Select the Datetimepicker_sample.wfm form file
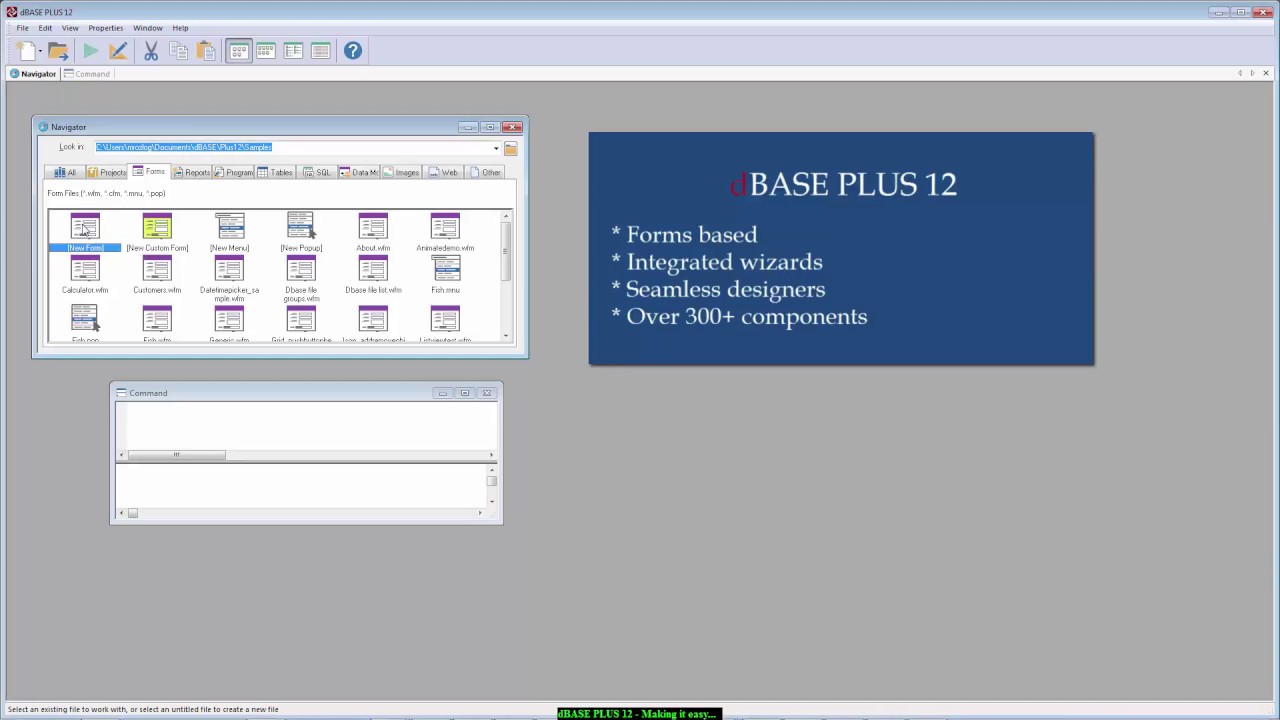 tap(229, 279)
